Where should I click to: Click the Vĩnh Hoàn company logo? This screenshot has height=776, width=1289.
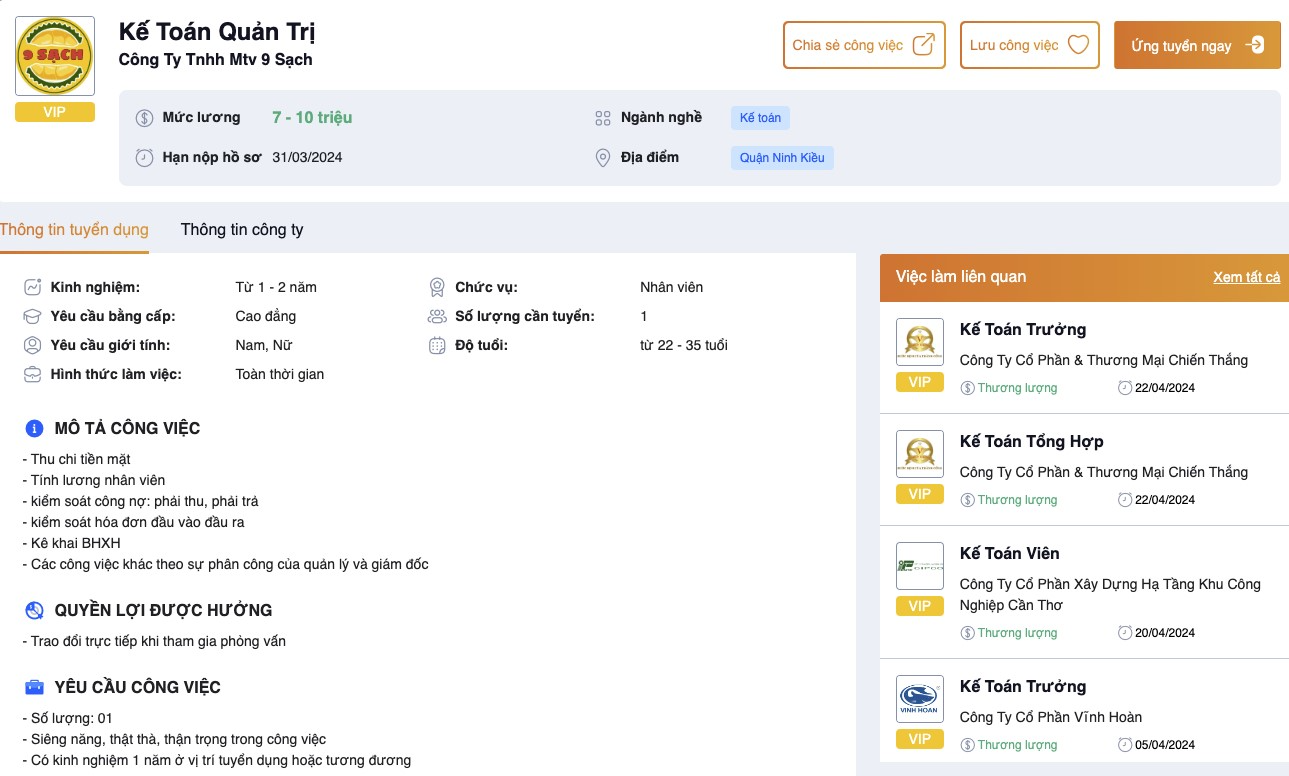(x=920, y=699)
